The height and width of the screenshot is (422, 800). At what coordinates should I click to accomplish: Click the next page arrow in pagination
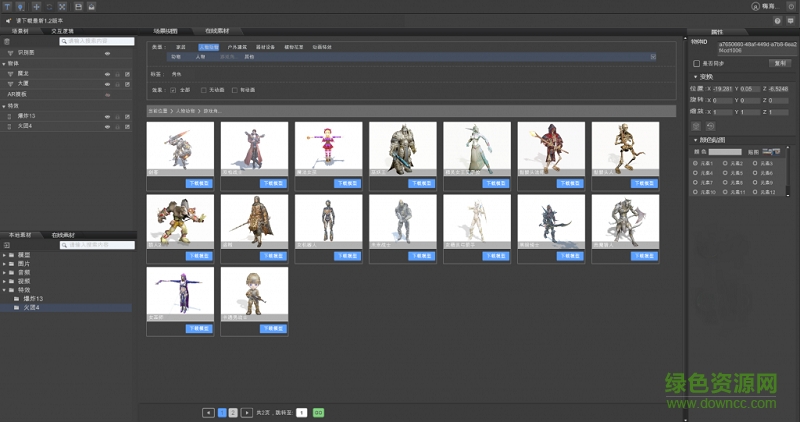246,412
